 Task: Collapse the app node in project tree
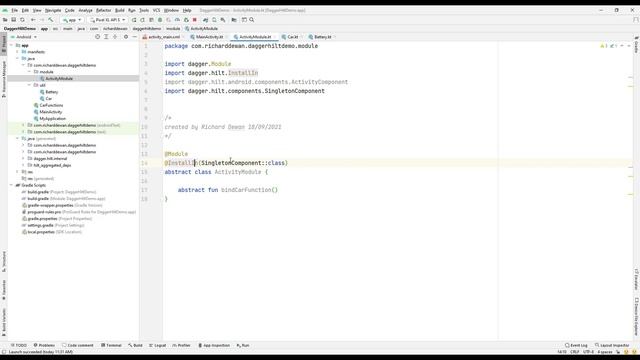tap(11, 45)
